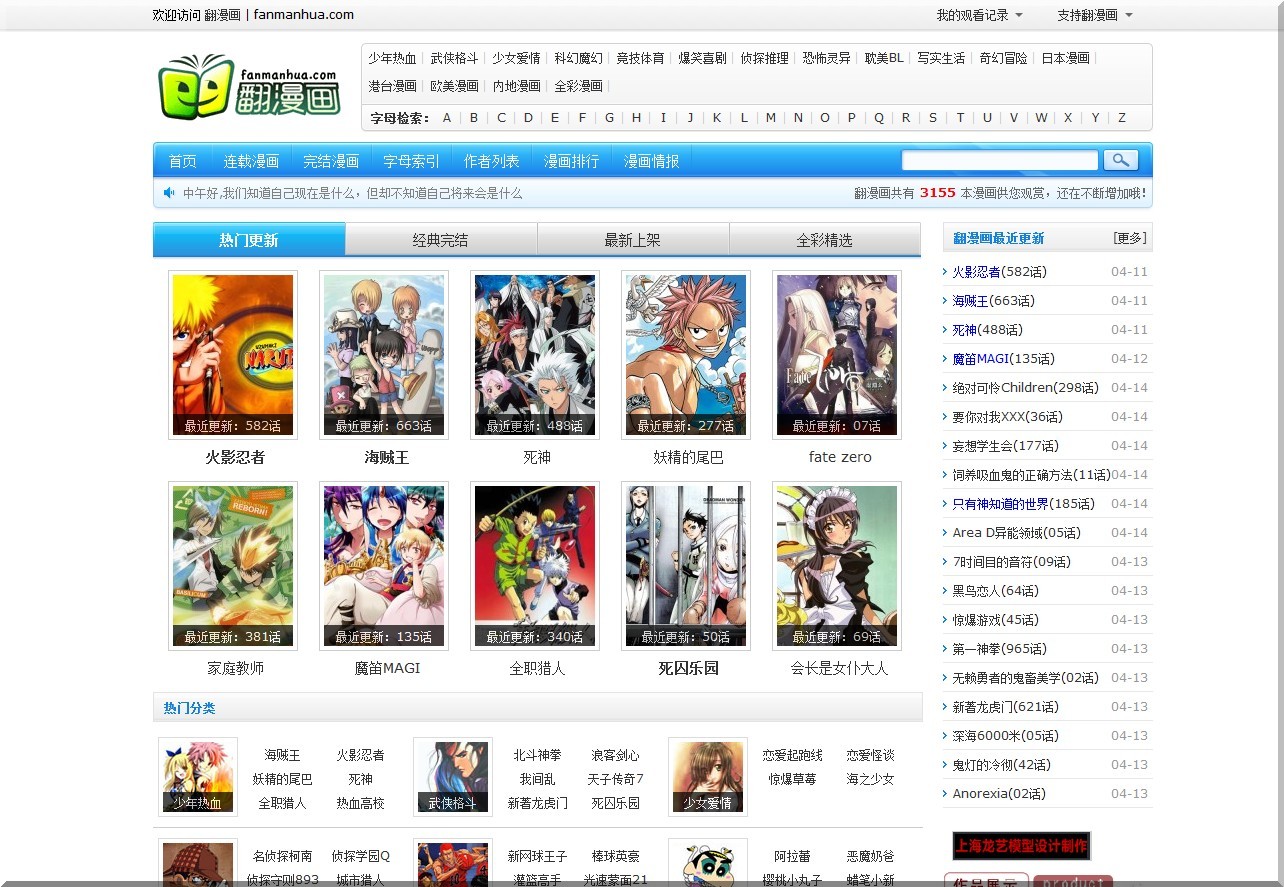Expand the 我的观看记录 dropdown

(979, 15)
